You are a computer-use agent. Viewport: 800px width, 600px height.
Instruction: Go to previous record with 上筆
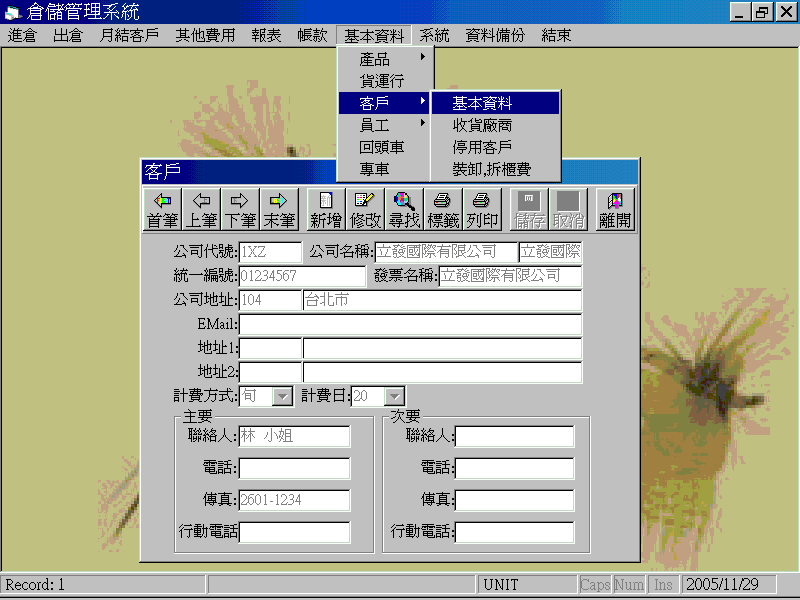(x=202, y=210)
